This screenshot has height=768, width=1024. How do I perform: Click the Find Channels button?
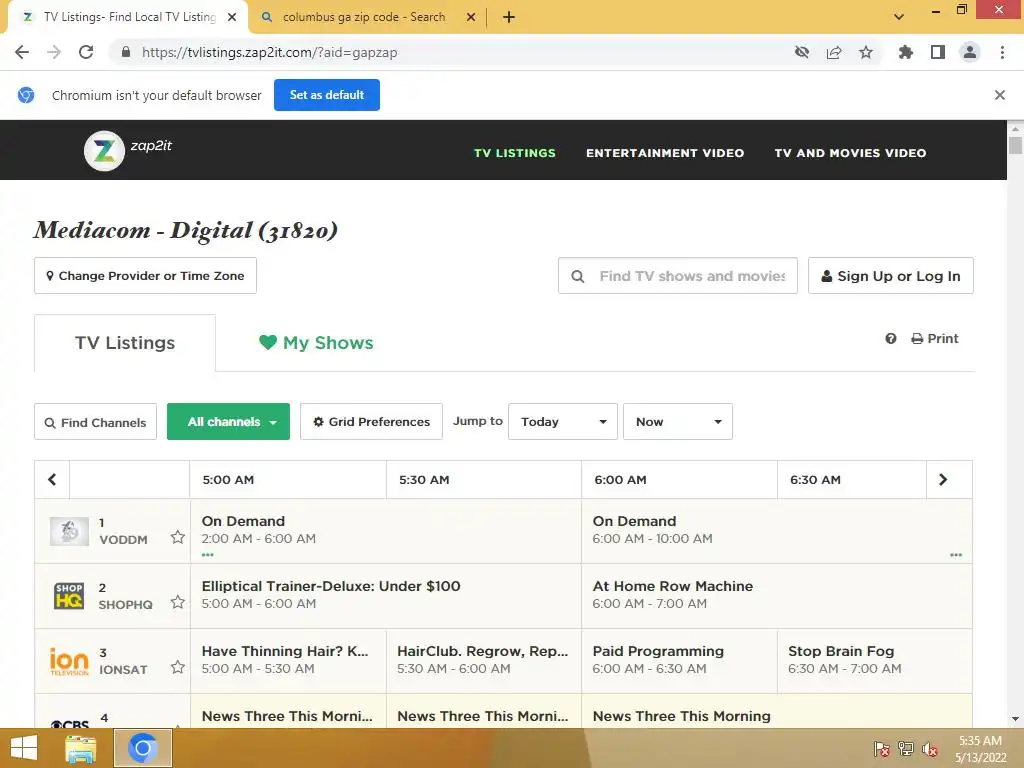95,422
